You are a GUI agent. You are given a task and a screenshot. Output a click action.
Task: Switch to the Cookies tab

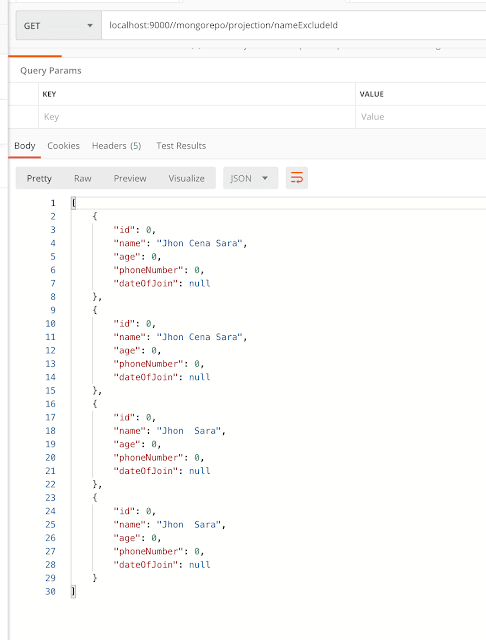(x=63, y=146)
